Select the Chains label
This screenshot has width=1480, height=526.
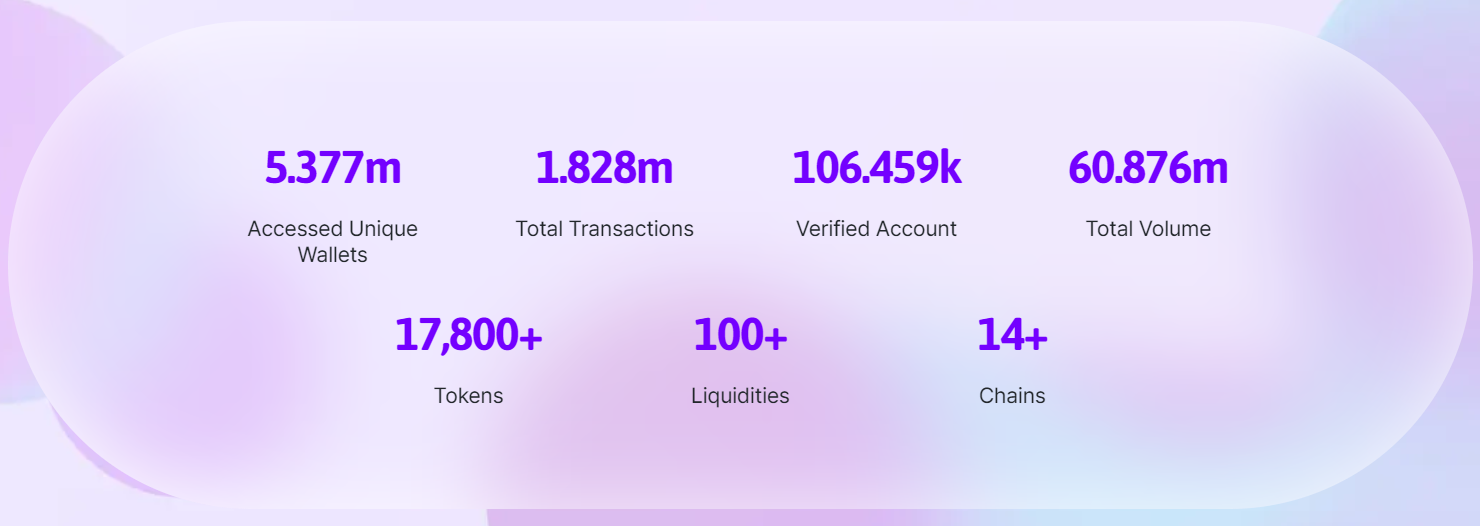click(x=1012, y=396)
